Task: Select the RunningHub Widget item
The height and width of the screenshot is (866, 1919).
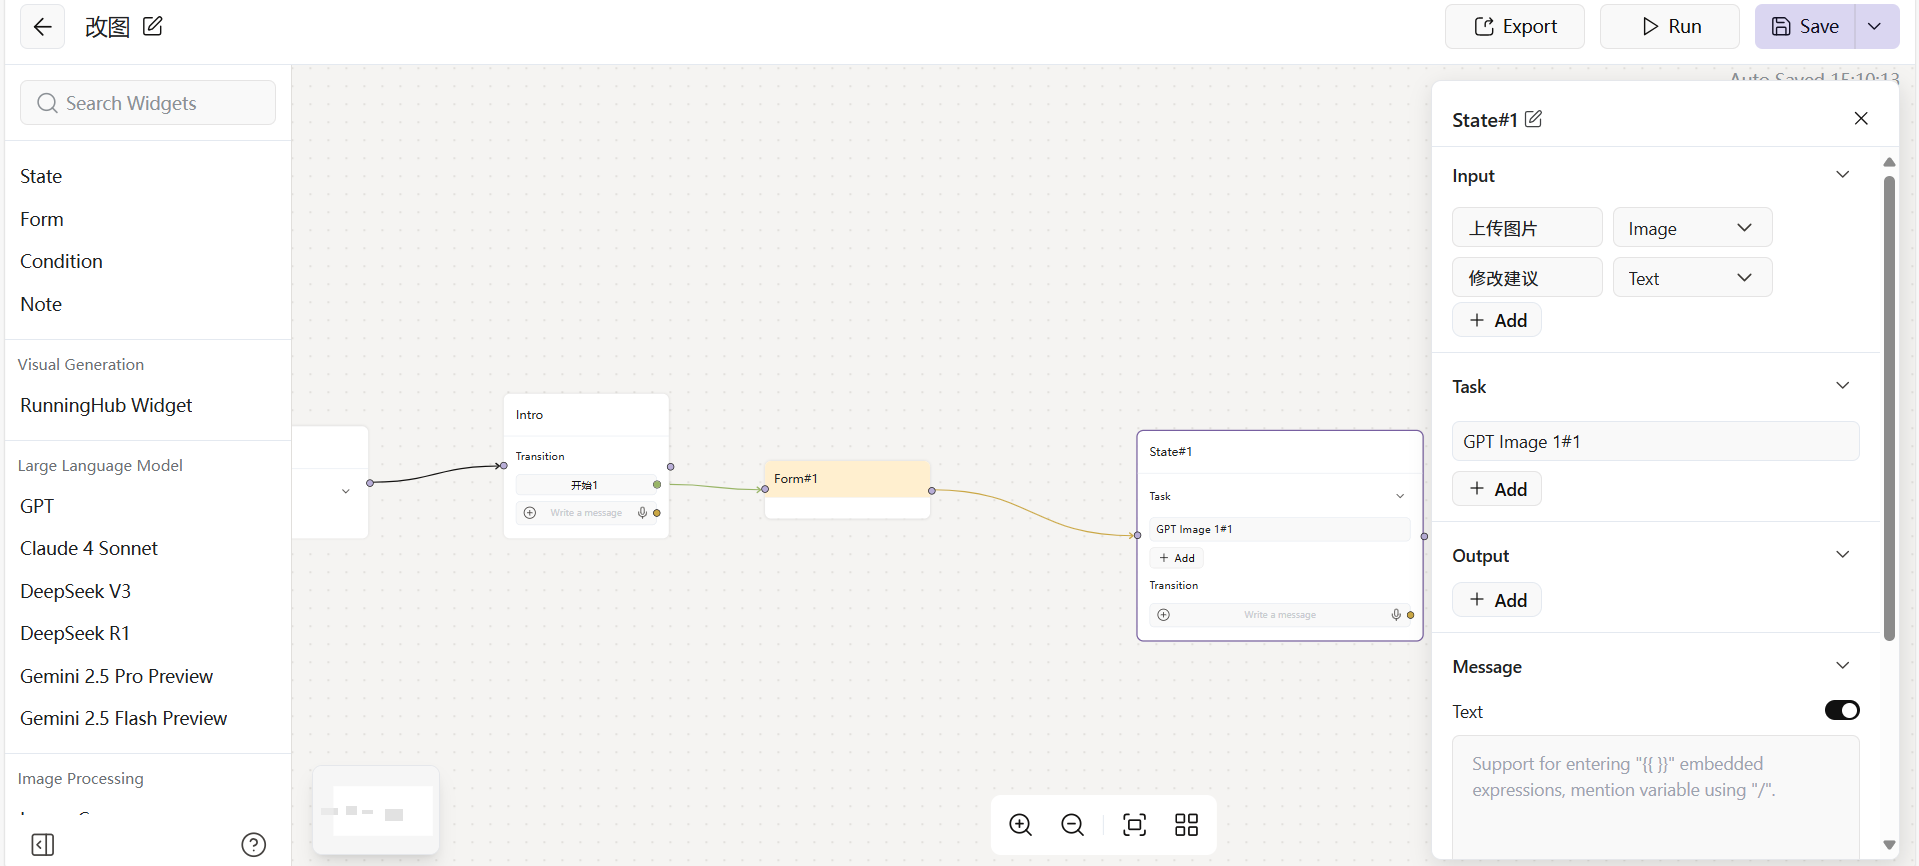Action: [x=106, y=405]
